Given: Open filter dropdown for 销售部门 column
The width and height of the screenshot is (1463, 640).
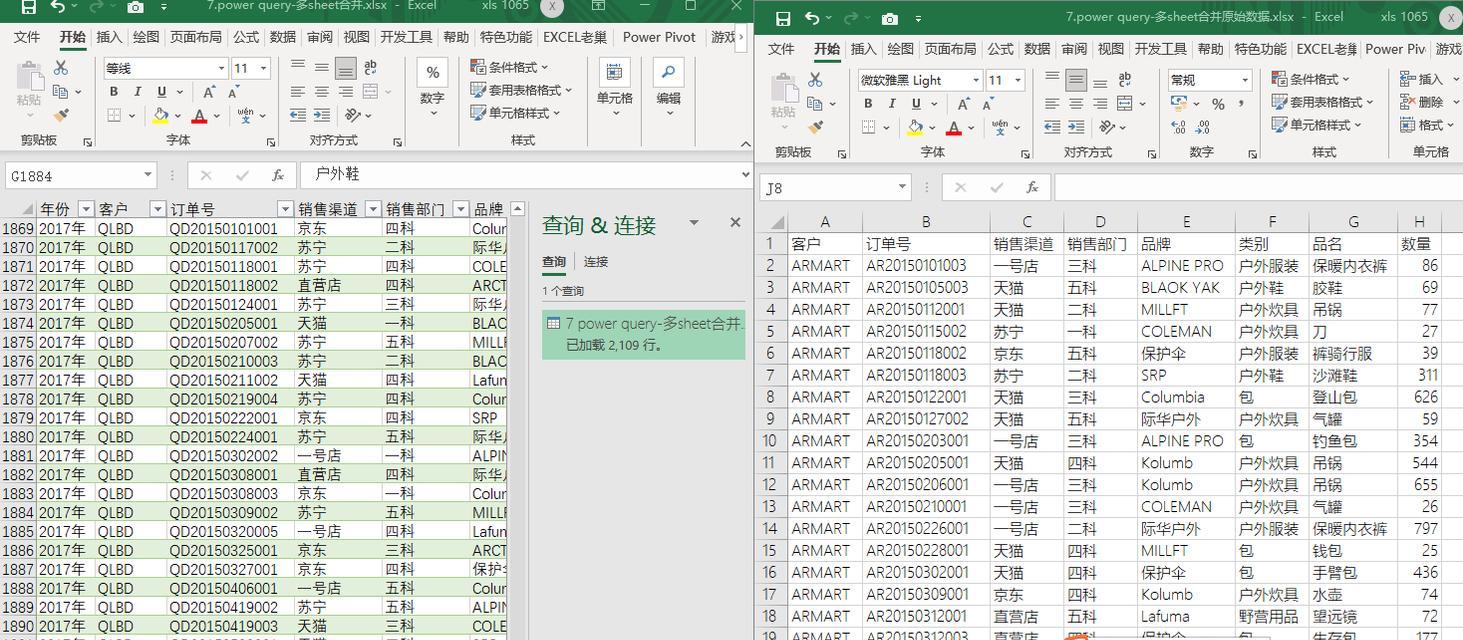Looking at the screenshot, I should coord(460,209).
